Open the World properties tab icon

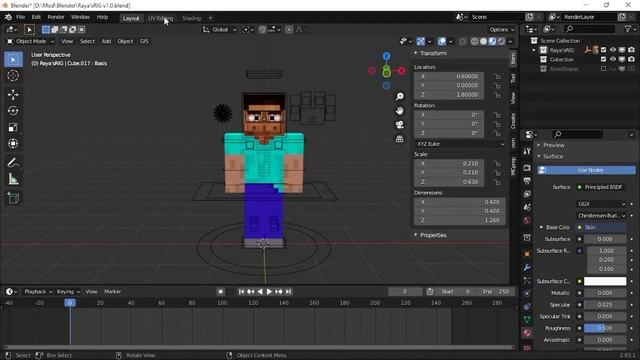click(527, 220)
